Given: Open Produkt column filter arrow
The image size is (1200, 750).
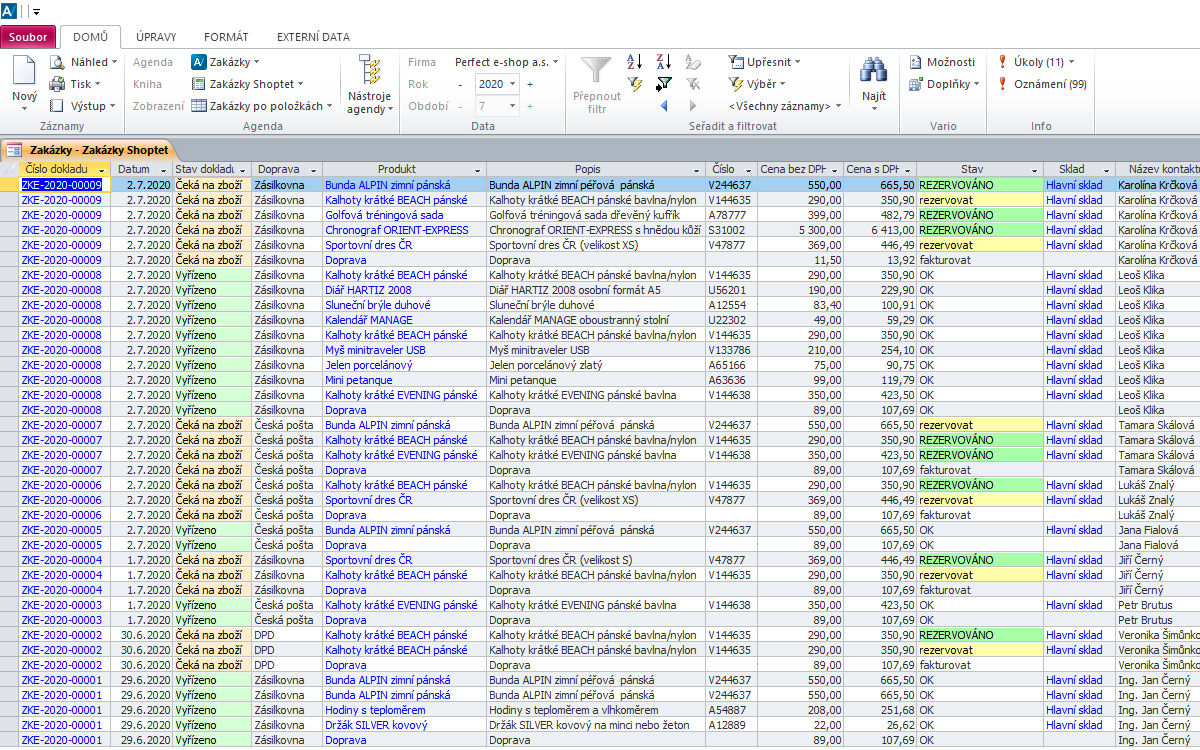Looking at the screenshot, I should coord(476,170).
